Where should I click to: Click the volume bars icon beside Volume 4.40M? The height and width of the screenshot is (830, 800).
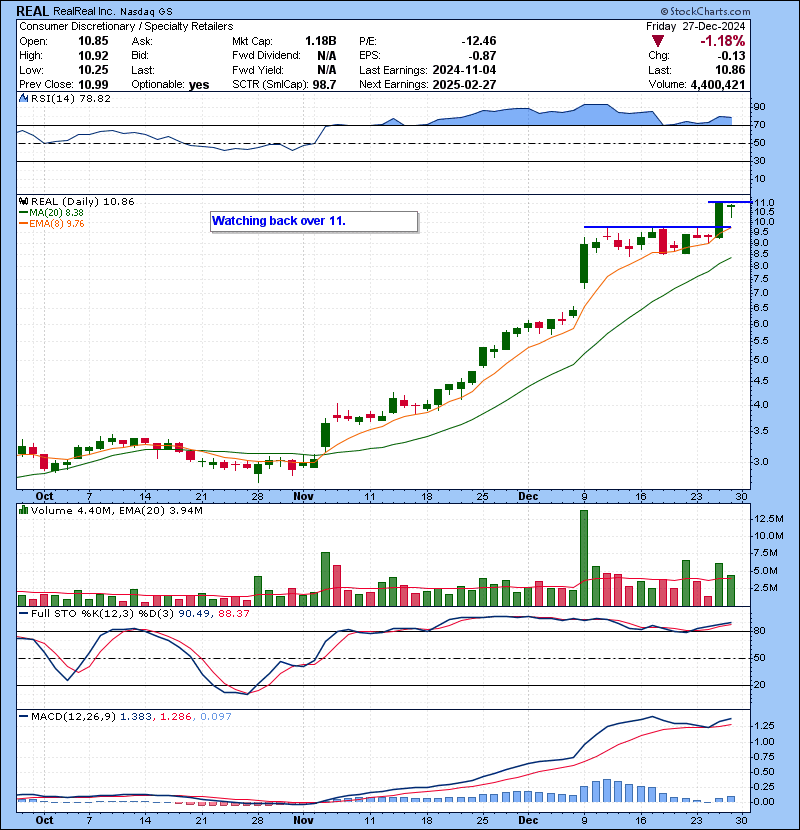coord(23,510)
